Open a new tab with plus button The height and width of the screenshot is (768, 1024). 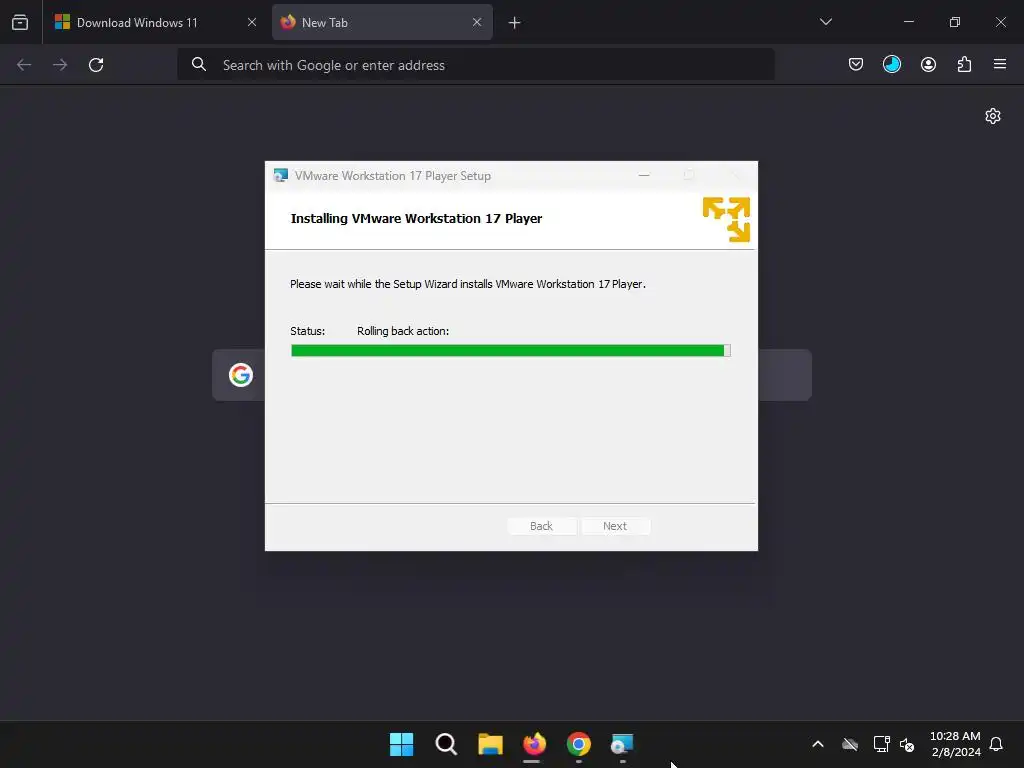(x=515, y=23)
